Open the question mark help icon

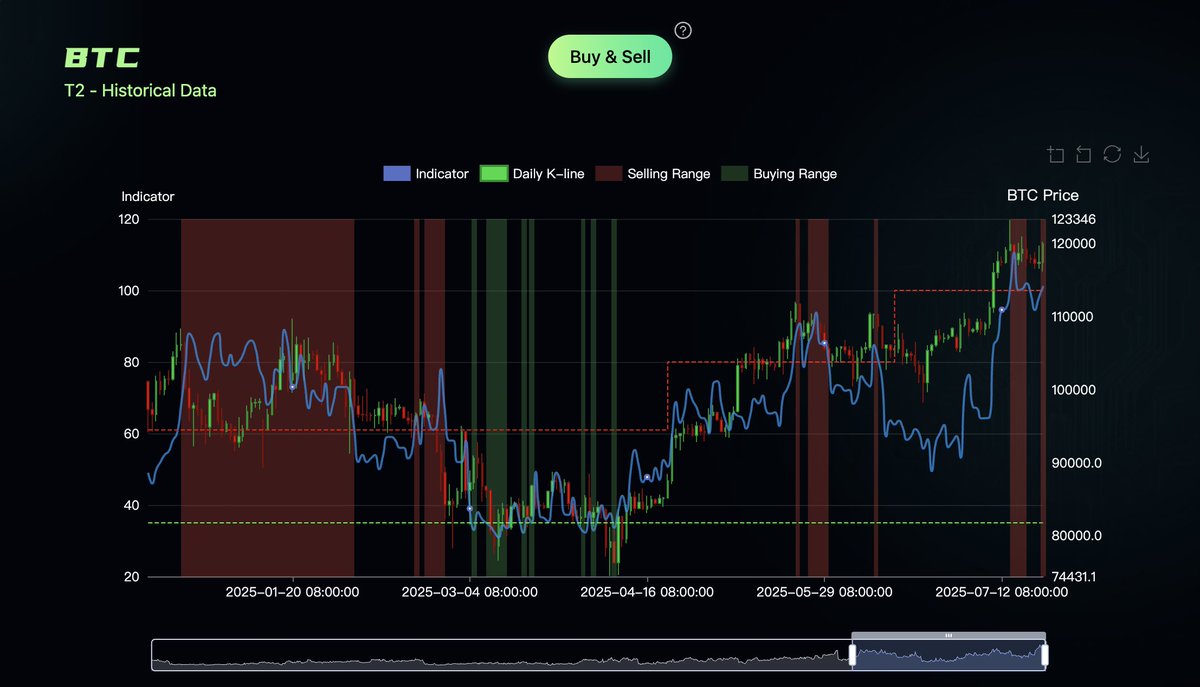[x=683, y=30]
